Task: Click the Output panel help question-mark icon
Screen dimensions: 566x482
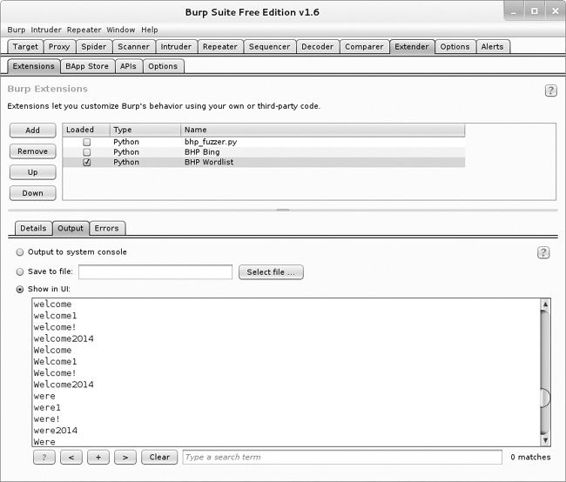Action: (x=543, y=253)
